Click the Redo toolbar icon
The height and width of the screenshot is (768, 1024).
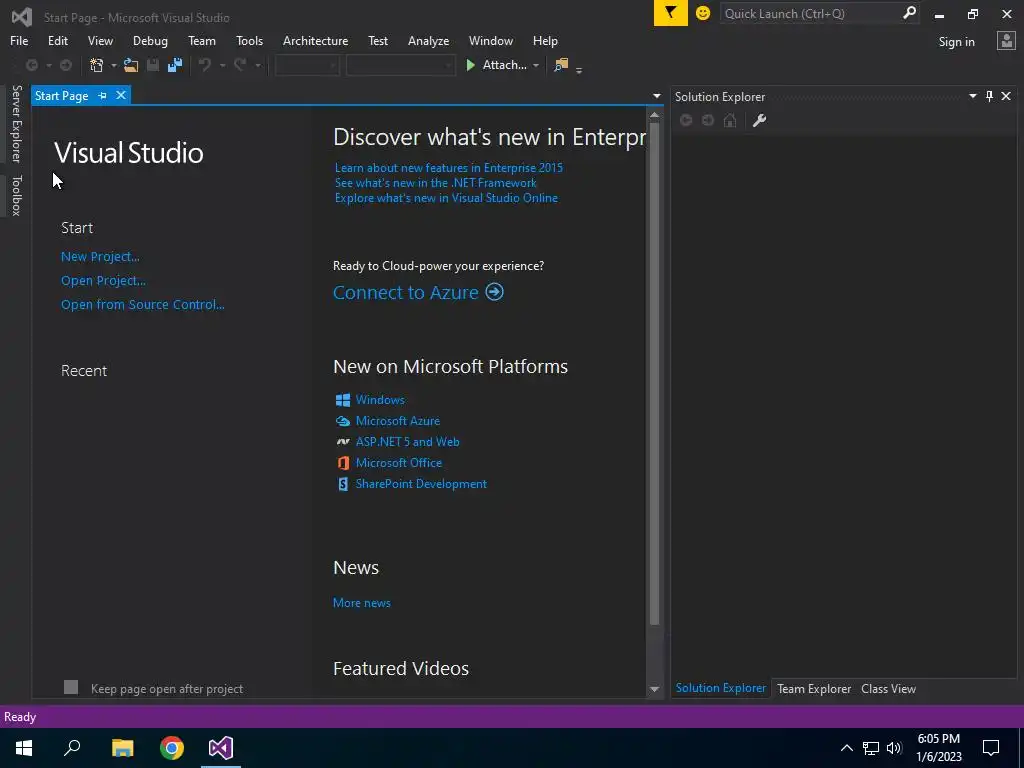tap(240, 65)
